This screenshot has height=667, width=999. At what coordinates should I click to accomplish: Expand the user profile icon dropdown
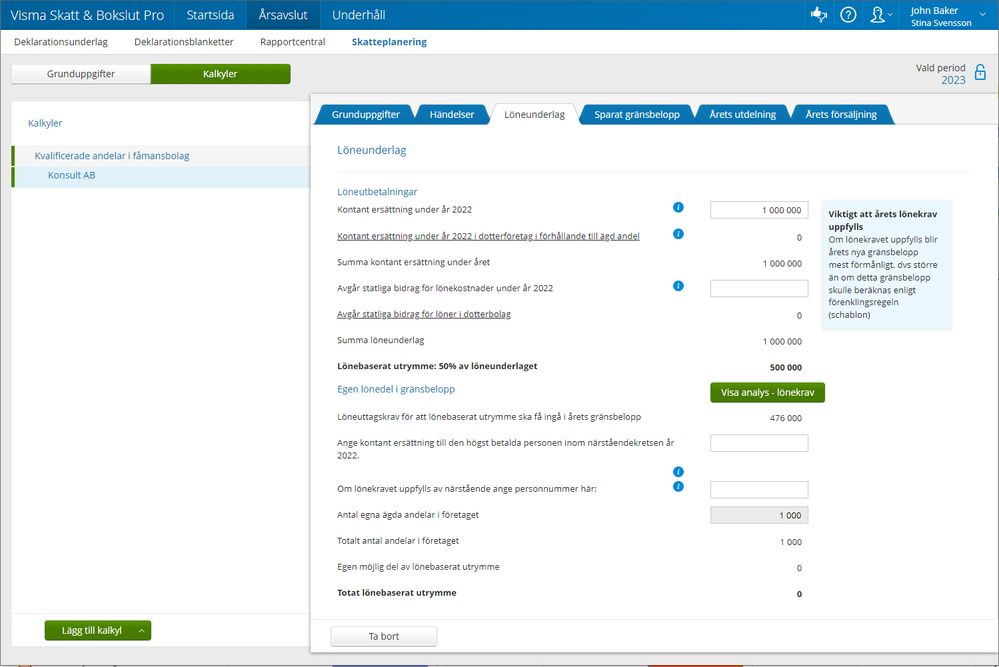pos(881,15)
